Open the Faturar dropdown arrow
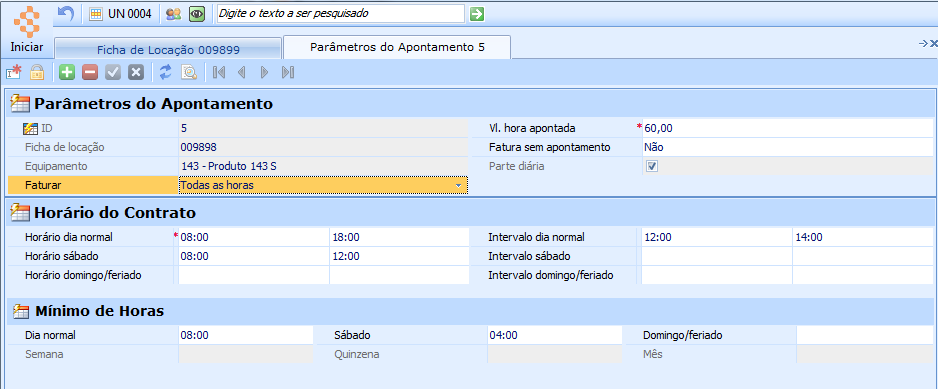This screenshot has height=389, width=938. click(459, 186)
